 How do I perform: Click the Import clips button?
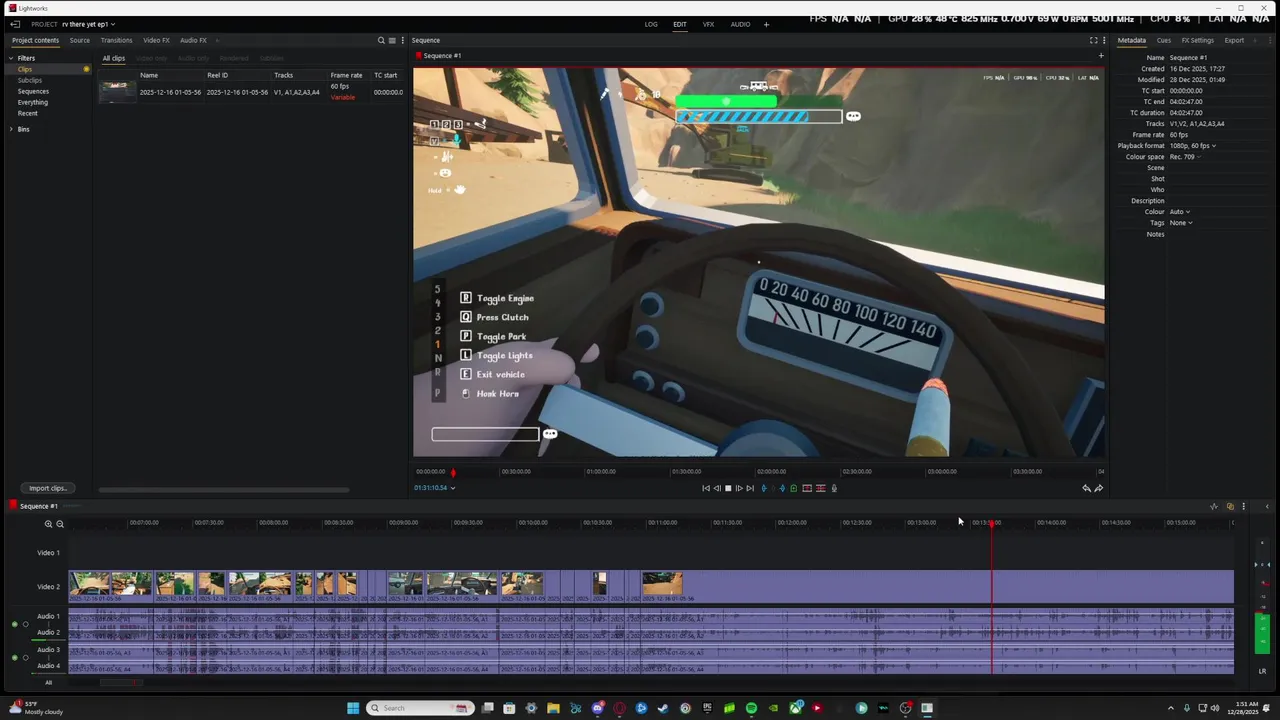[x=47, y=488]
